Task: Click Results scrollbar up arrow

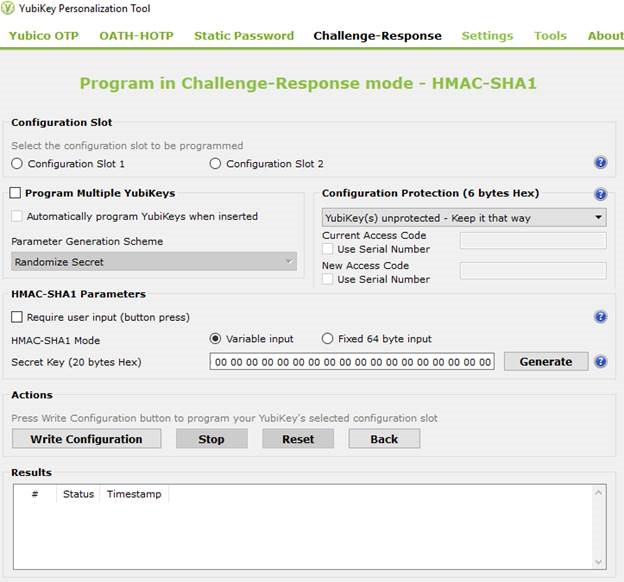Action: (598, 493)
